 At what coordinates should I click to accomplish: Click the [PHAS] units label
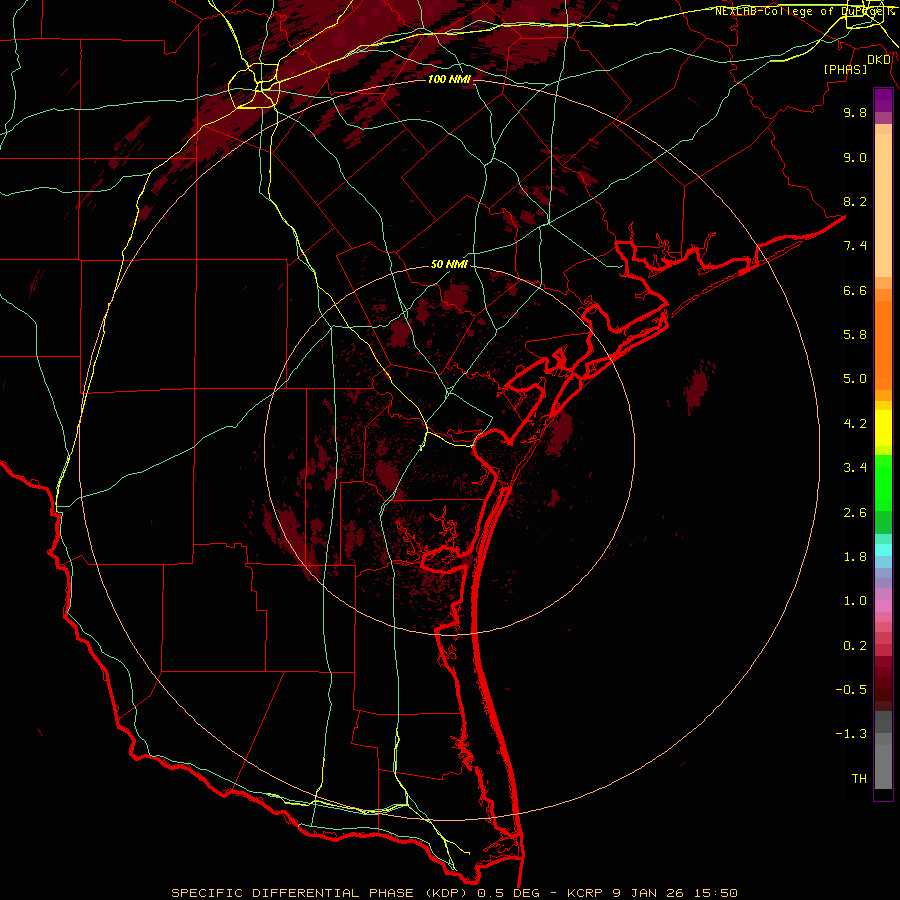click(x=845, y=69)
